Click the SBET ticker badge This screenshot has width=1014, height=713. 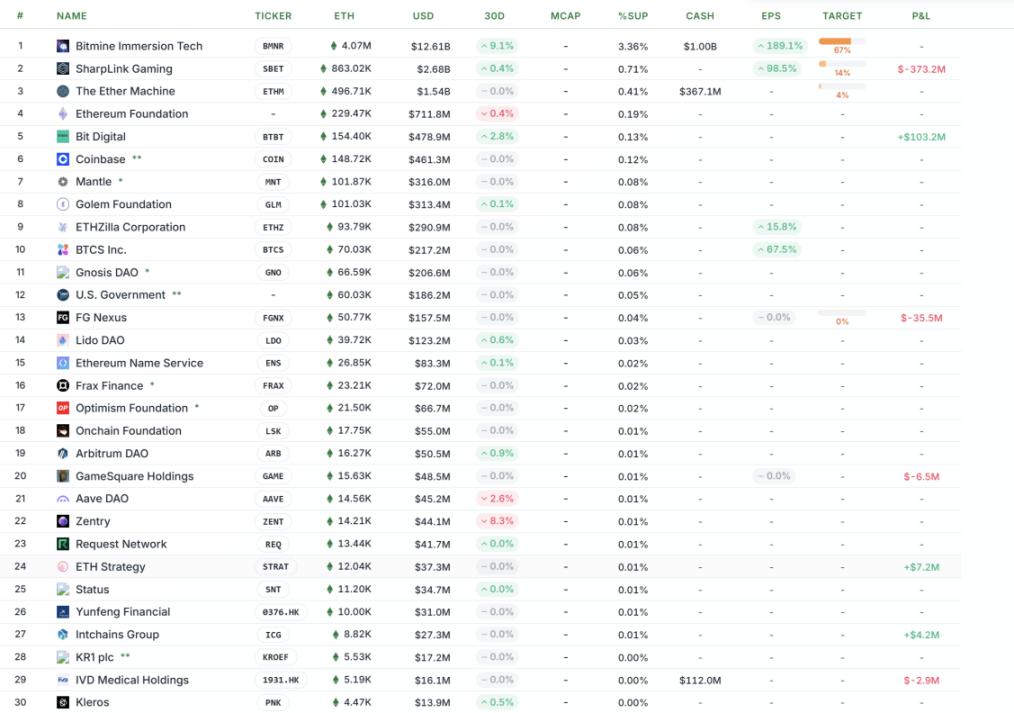[273, 69]
